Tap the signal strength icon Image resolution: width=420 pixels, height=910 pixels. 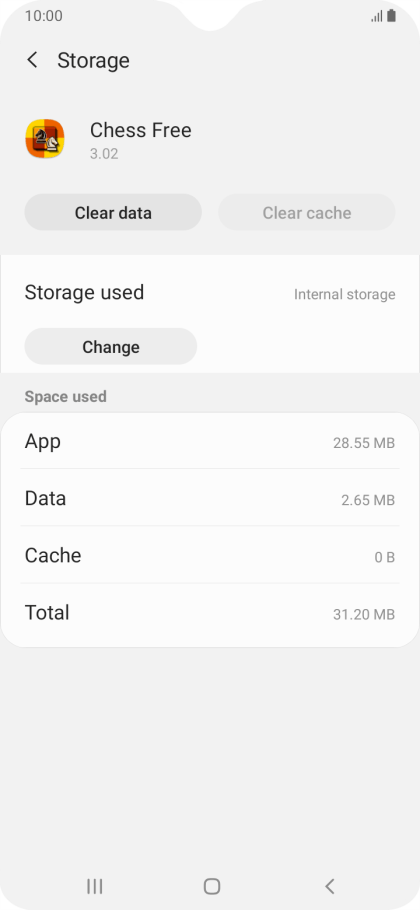377,16
